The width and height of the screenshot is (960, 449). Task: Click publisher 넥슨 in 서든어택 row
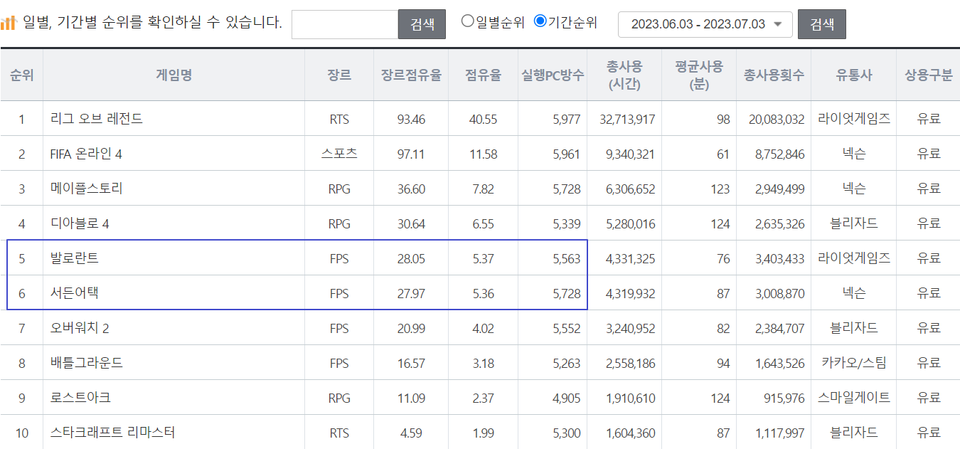[x=853, y=293]
